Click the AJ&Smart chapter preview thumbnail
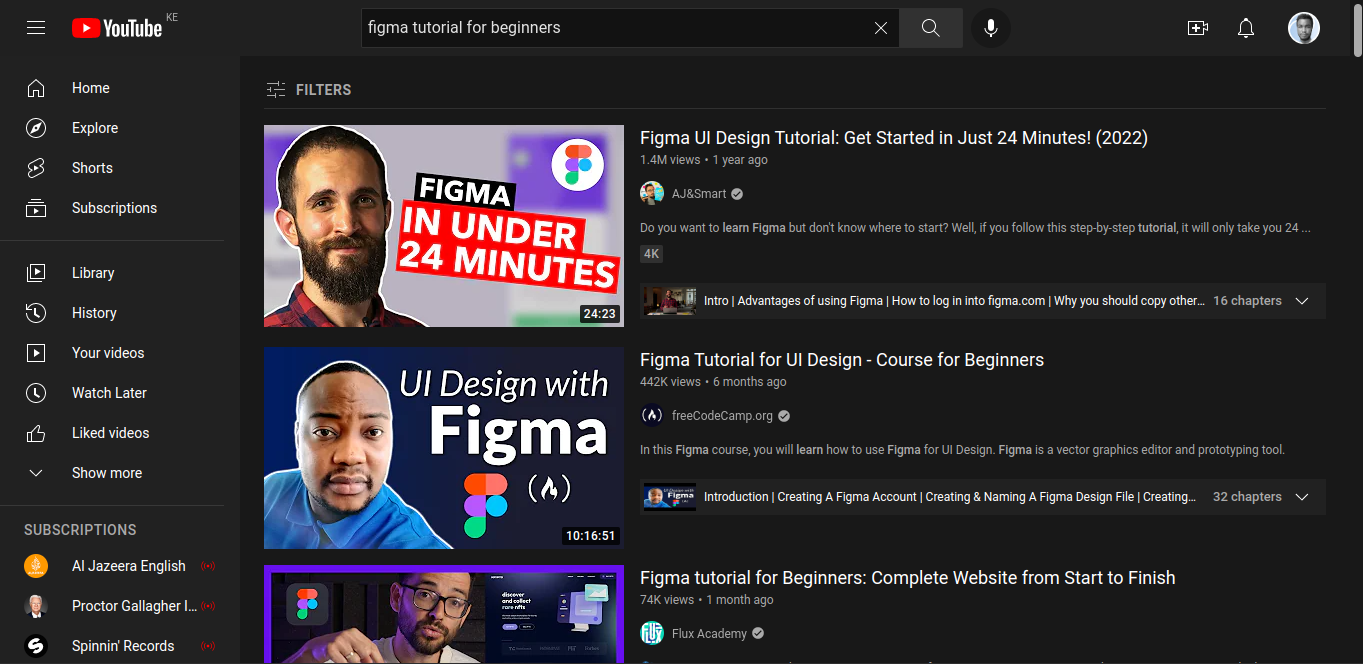The image size is (1363, 664). [670, 301]
